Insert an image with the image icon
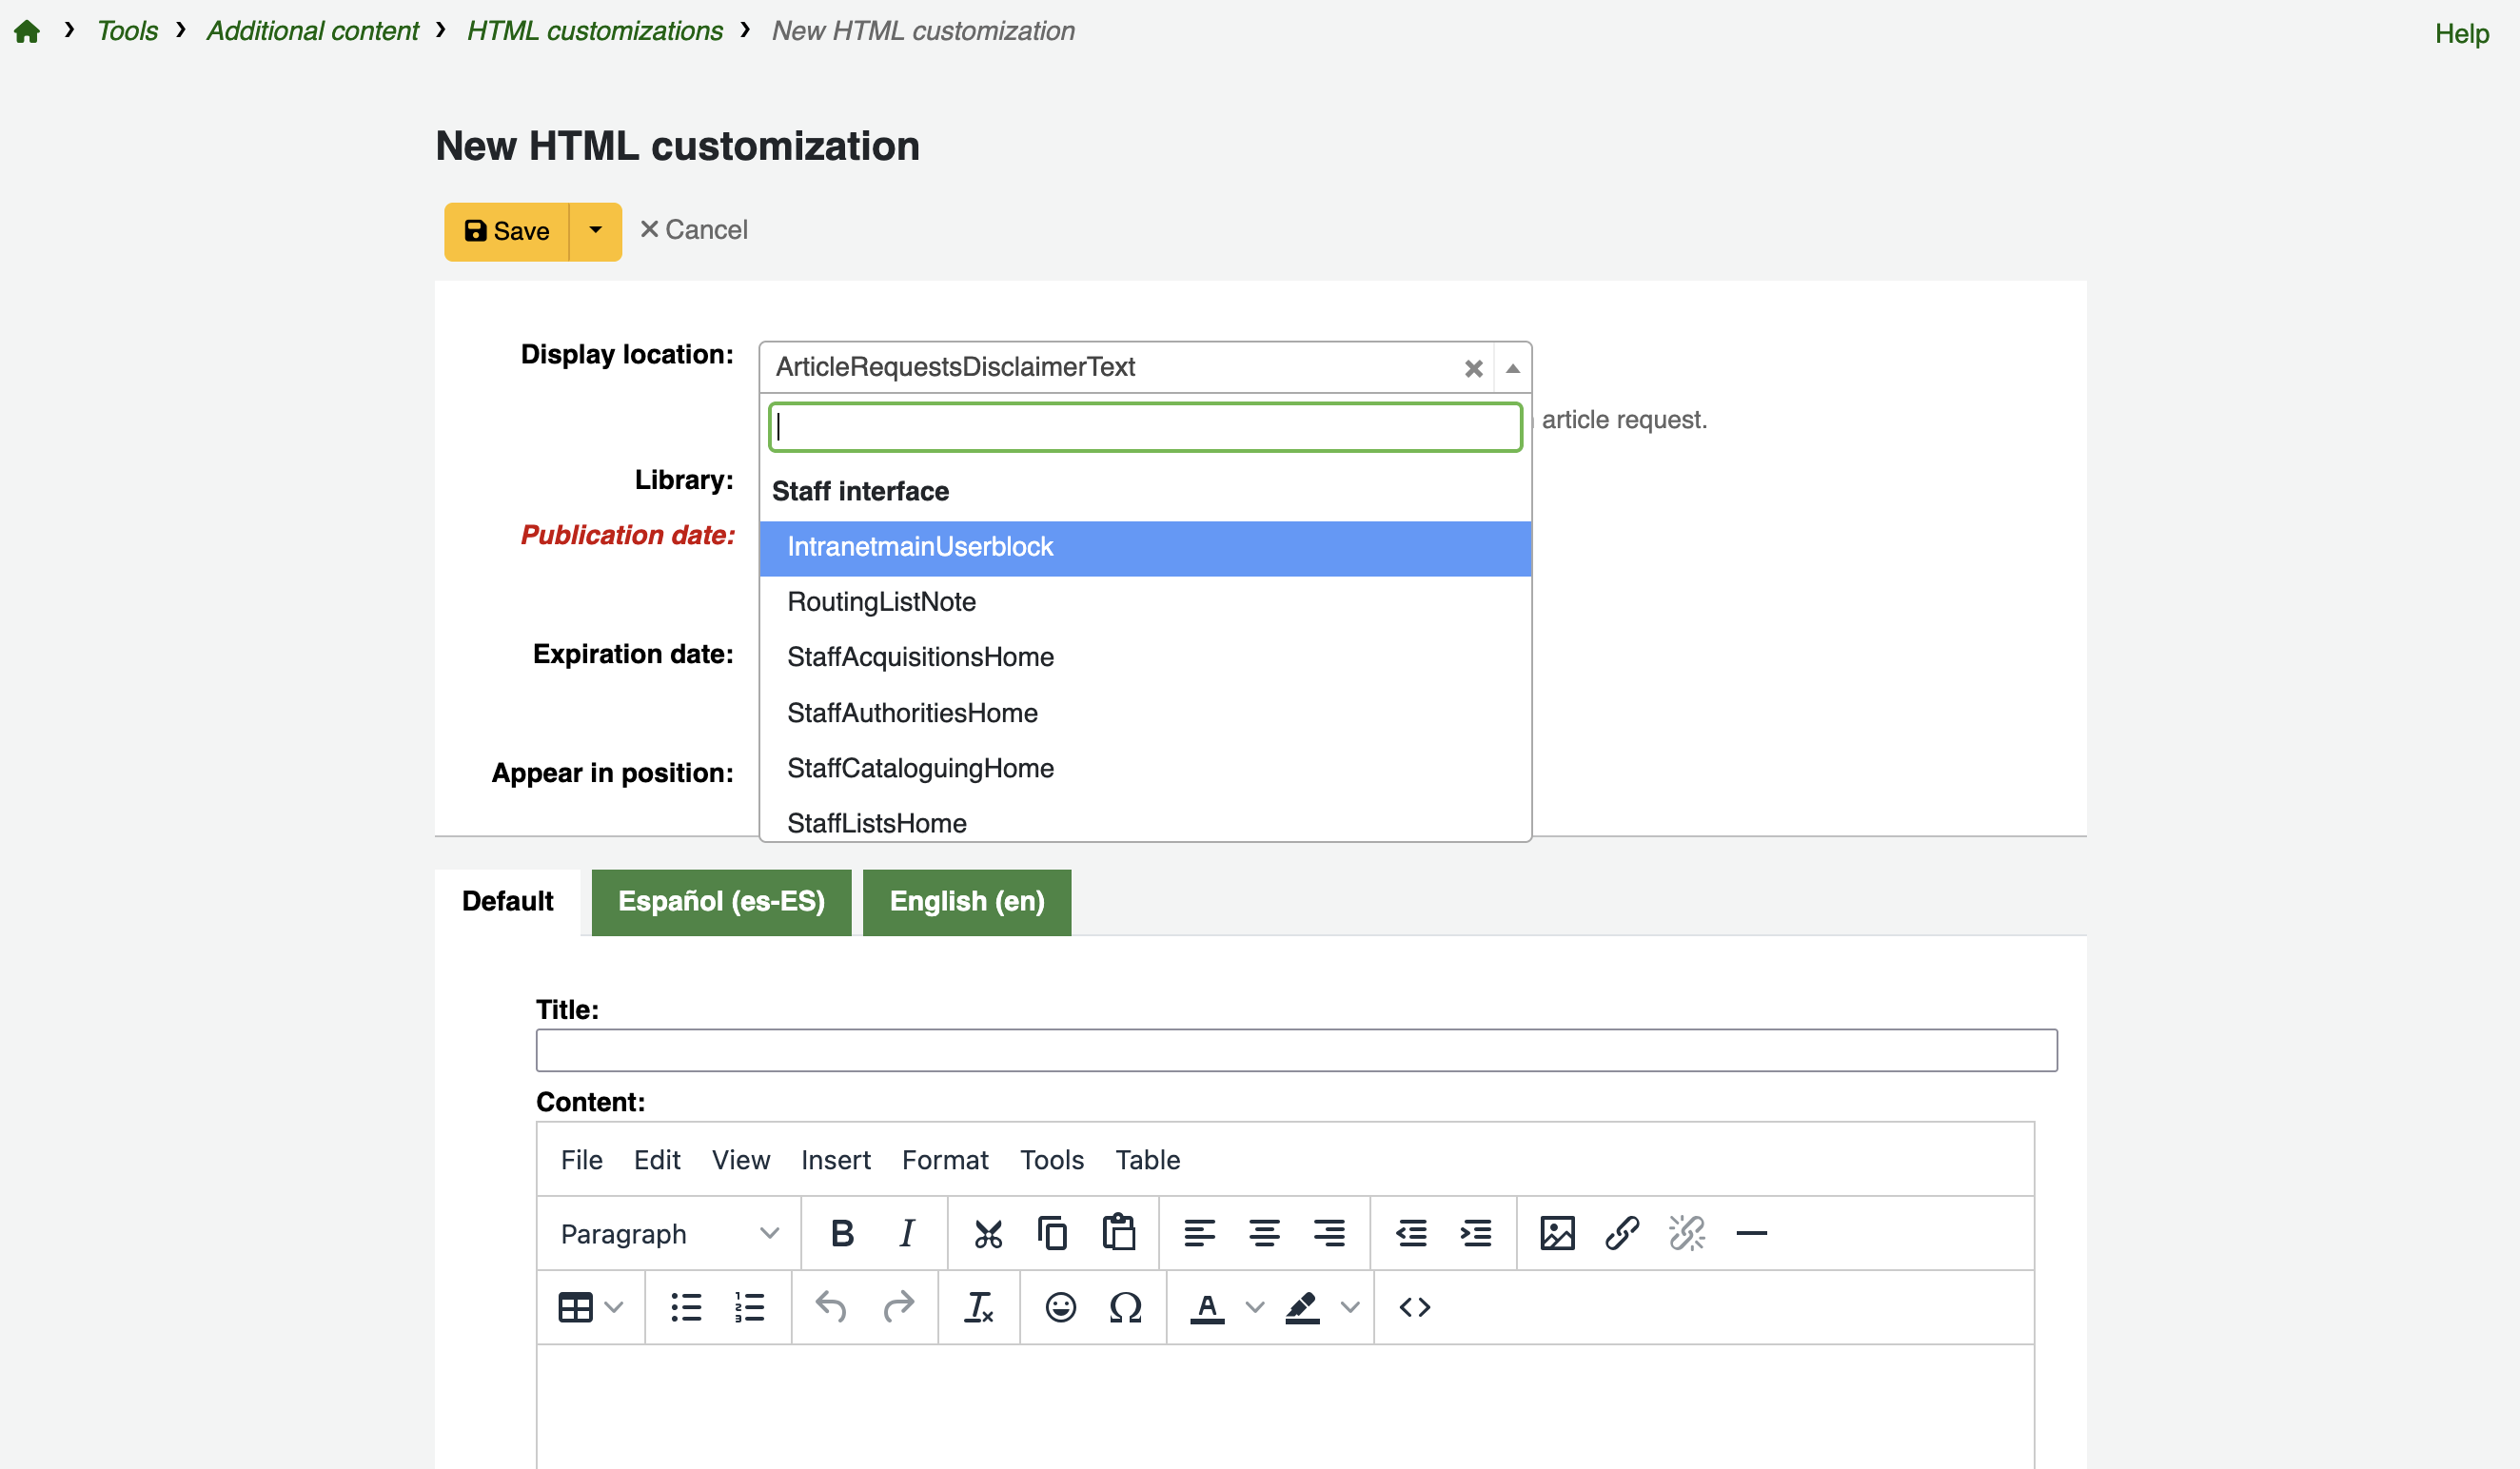The image size is (2520, 1469). [x=1556, y=1233]
